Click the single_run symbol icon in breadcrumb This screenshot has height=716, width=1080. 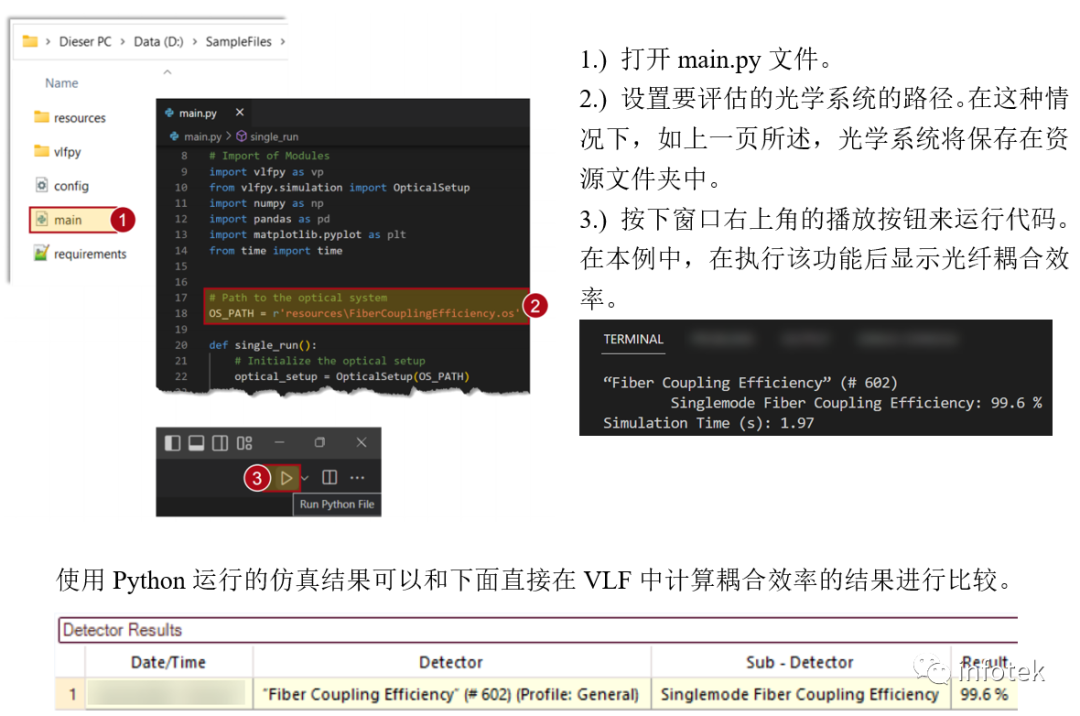click(x=241, y=137)
